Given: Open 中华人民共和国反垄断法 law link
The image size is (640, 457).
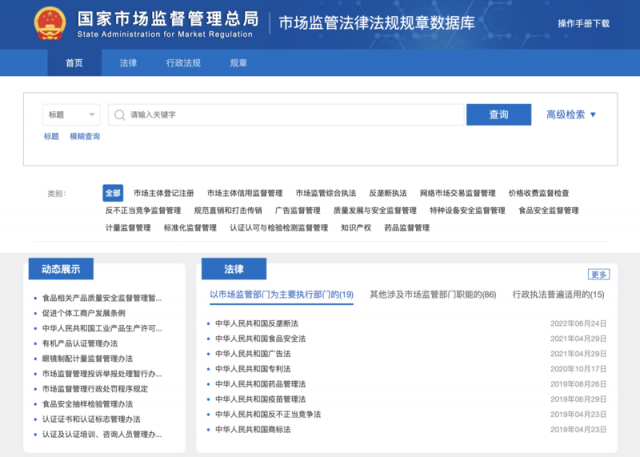Looking at the screenshot, I should click(257, 324).
